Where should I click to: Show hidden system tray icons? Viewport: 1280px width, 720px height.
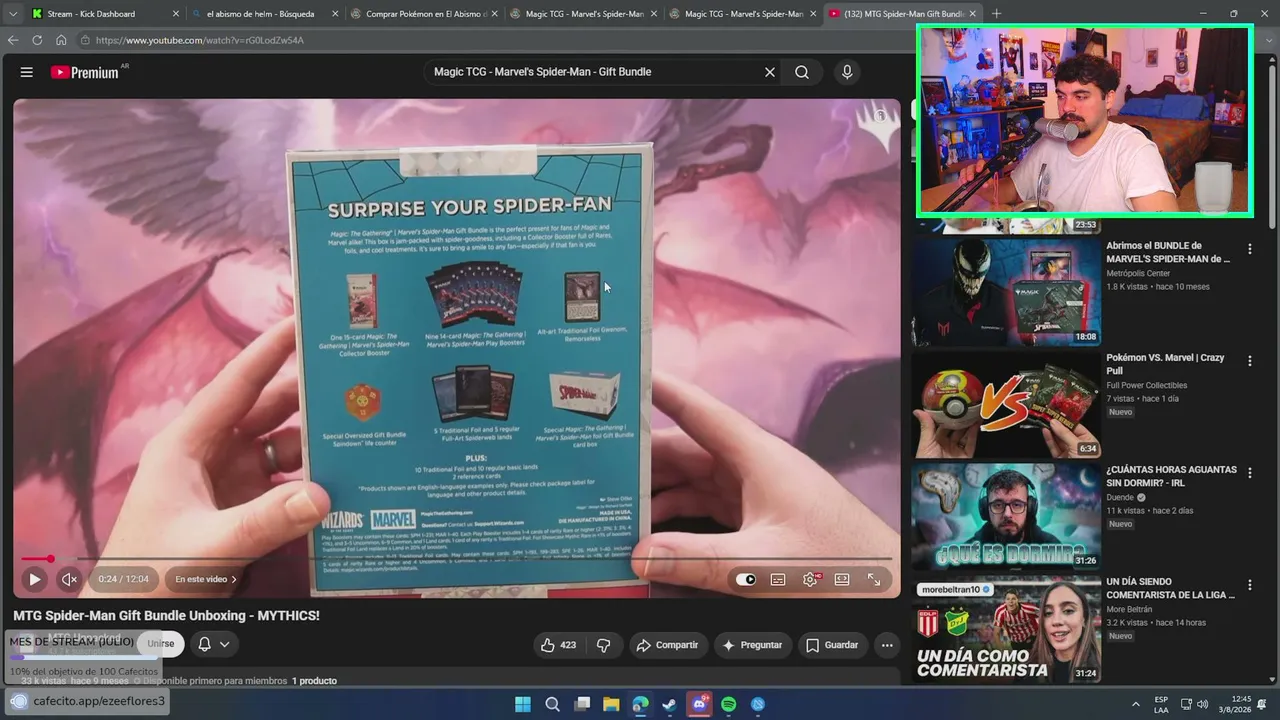(1135, 704)
